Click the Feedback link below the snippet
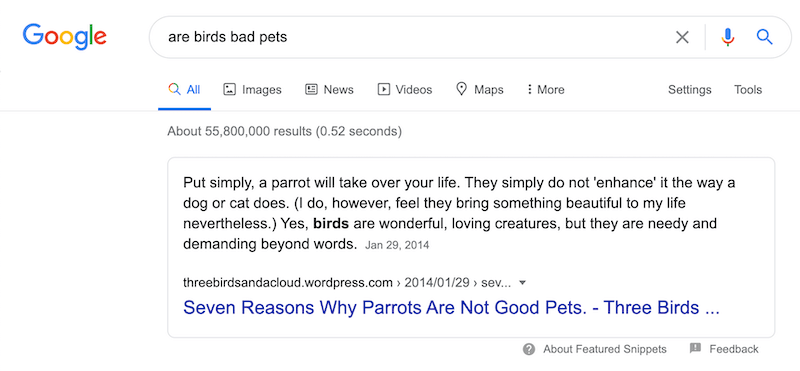This screenshot has height=371, width=800. [x=734, y=349]
